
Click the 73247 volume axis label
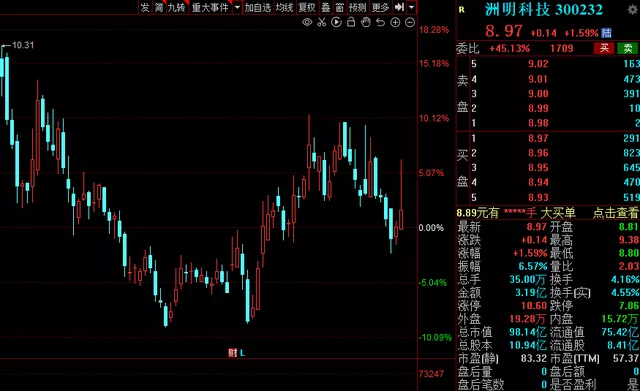coord(431,374)
